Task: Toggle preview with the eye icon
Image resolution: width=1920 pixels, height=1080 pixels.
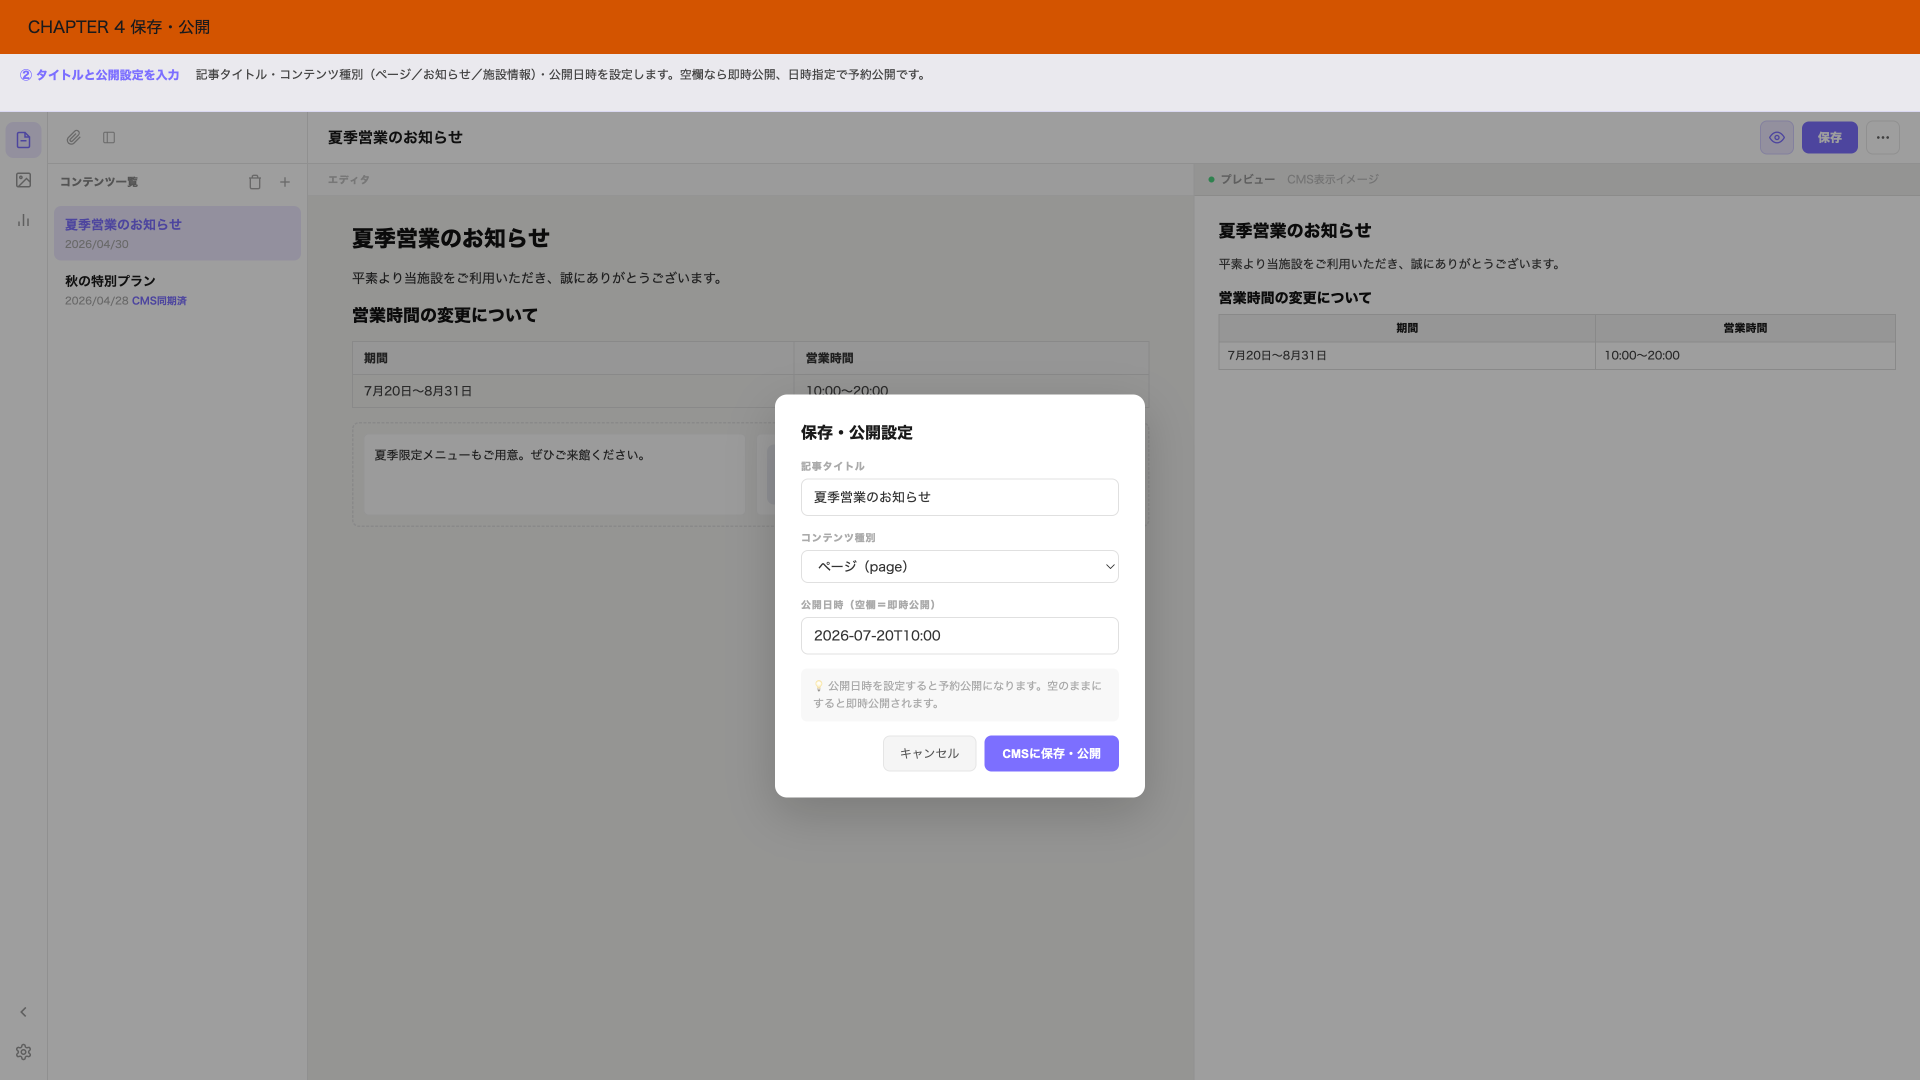Action: 1777,138
